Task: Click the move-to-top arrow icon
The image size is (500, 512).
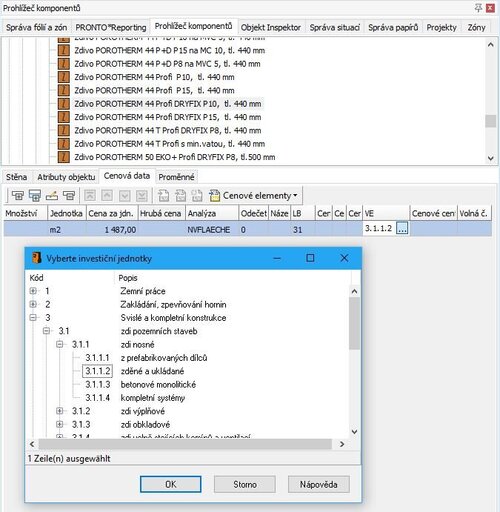Action: click(90, 195)
